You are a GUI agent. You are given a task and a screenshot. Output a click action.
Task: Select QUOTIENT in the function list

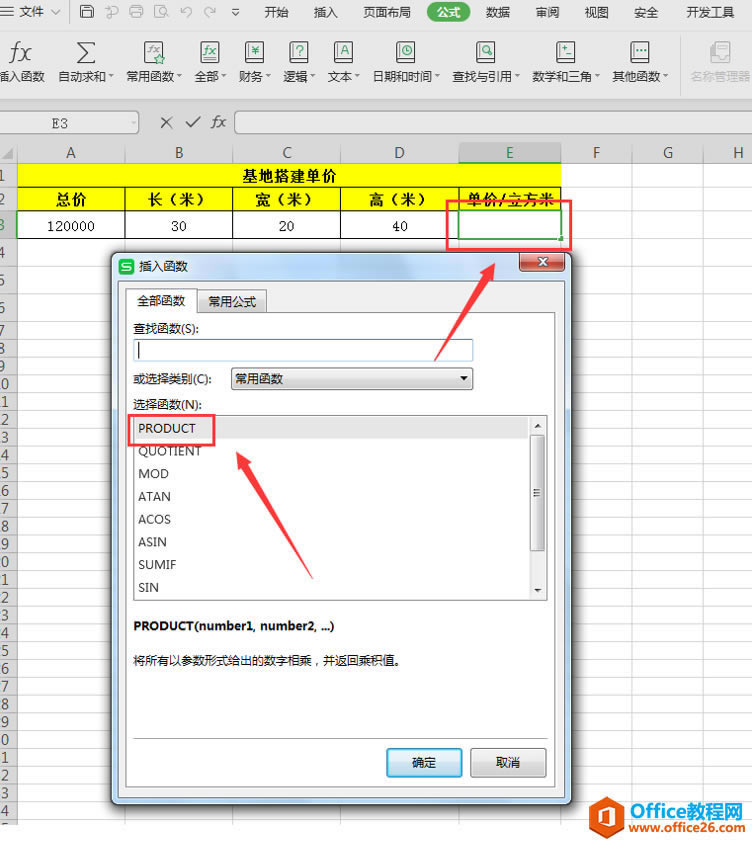click(x=330, y=451)
